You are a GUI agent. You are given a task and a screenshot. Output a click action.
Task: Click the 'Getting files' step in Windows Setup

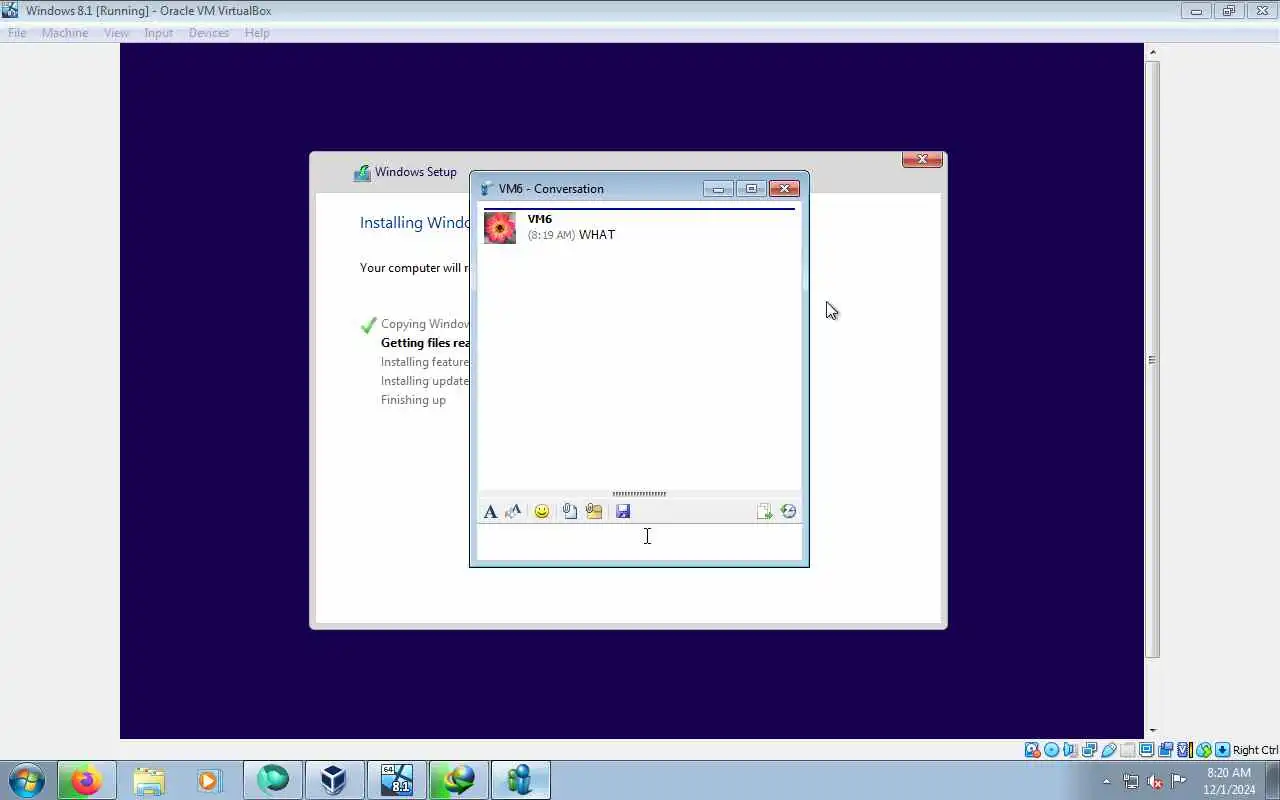pyautogui.click(x=425, y=343)
